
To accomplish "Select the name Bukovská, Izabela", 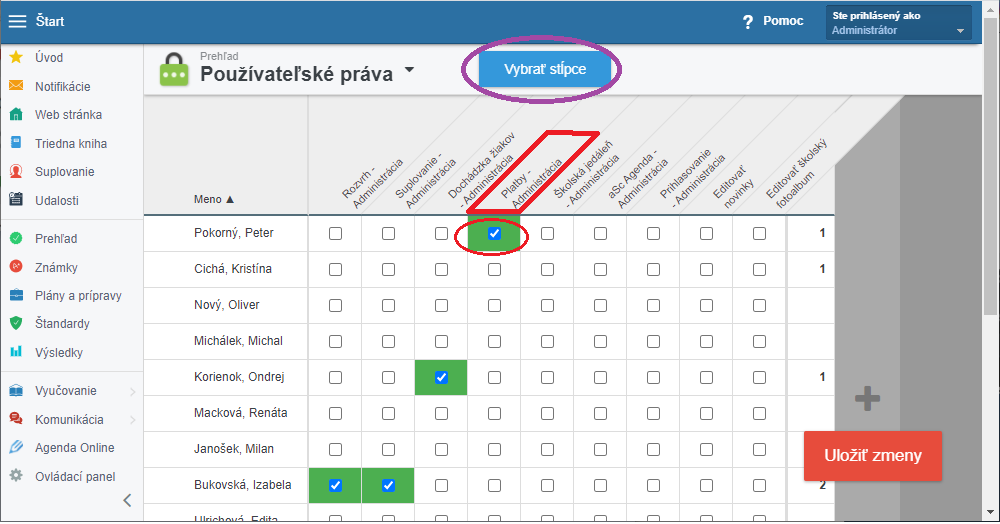I will click(242, 485).
